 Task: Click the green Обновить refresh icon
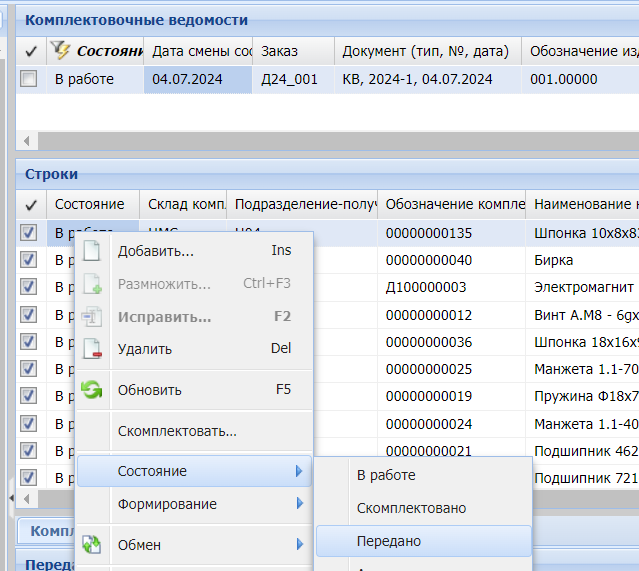[92, 390]
